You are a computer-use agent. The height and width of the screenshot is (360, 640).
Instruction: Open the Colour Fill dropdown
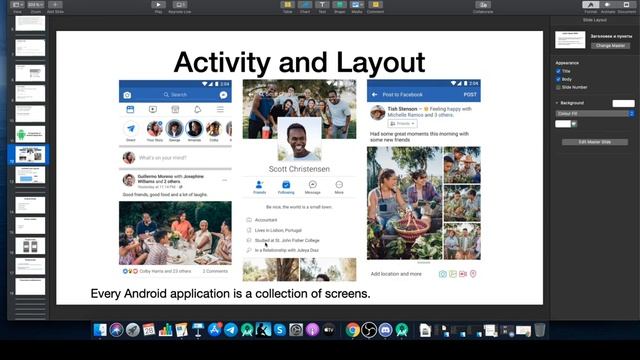coord(595,113)
